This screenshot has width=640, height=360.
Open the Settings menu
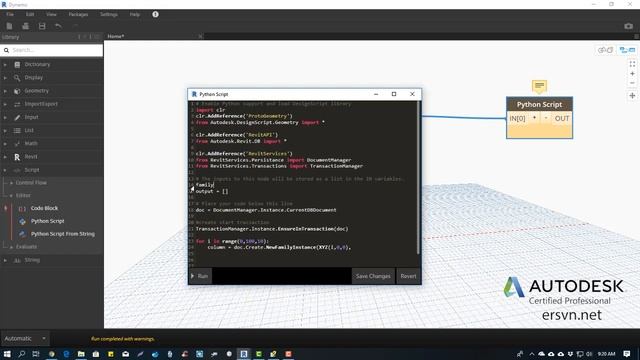(x=109, y=14)
